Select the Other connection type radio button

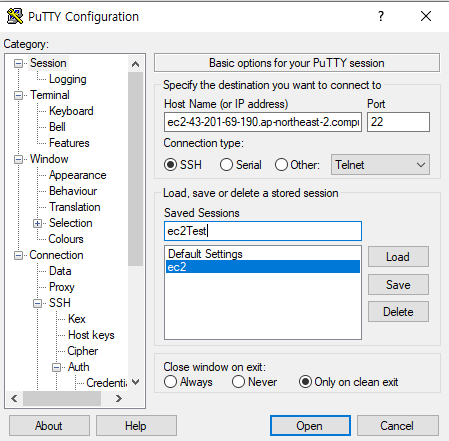281,165
